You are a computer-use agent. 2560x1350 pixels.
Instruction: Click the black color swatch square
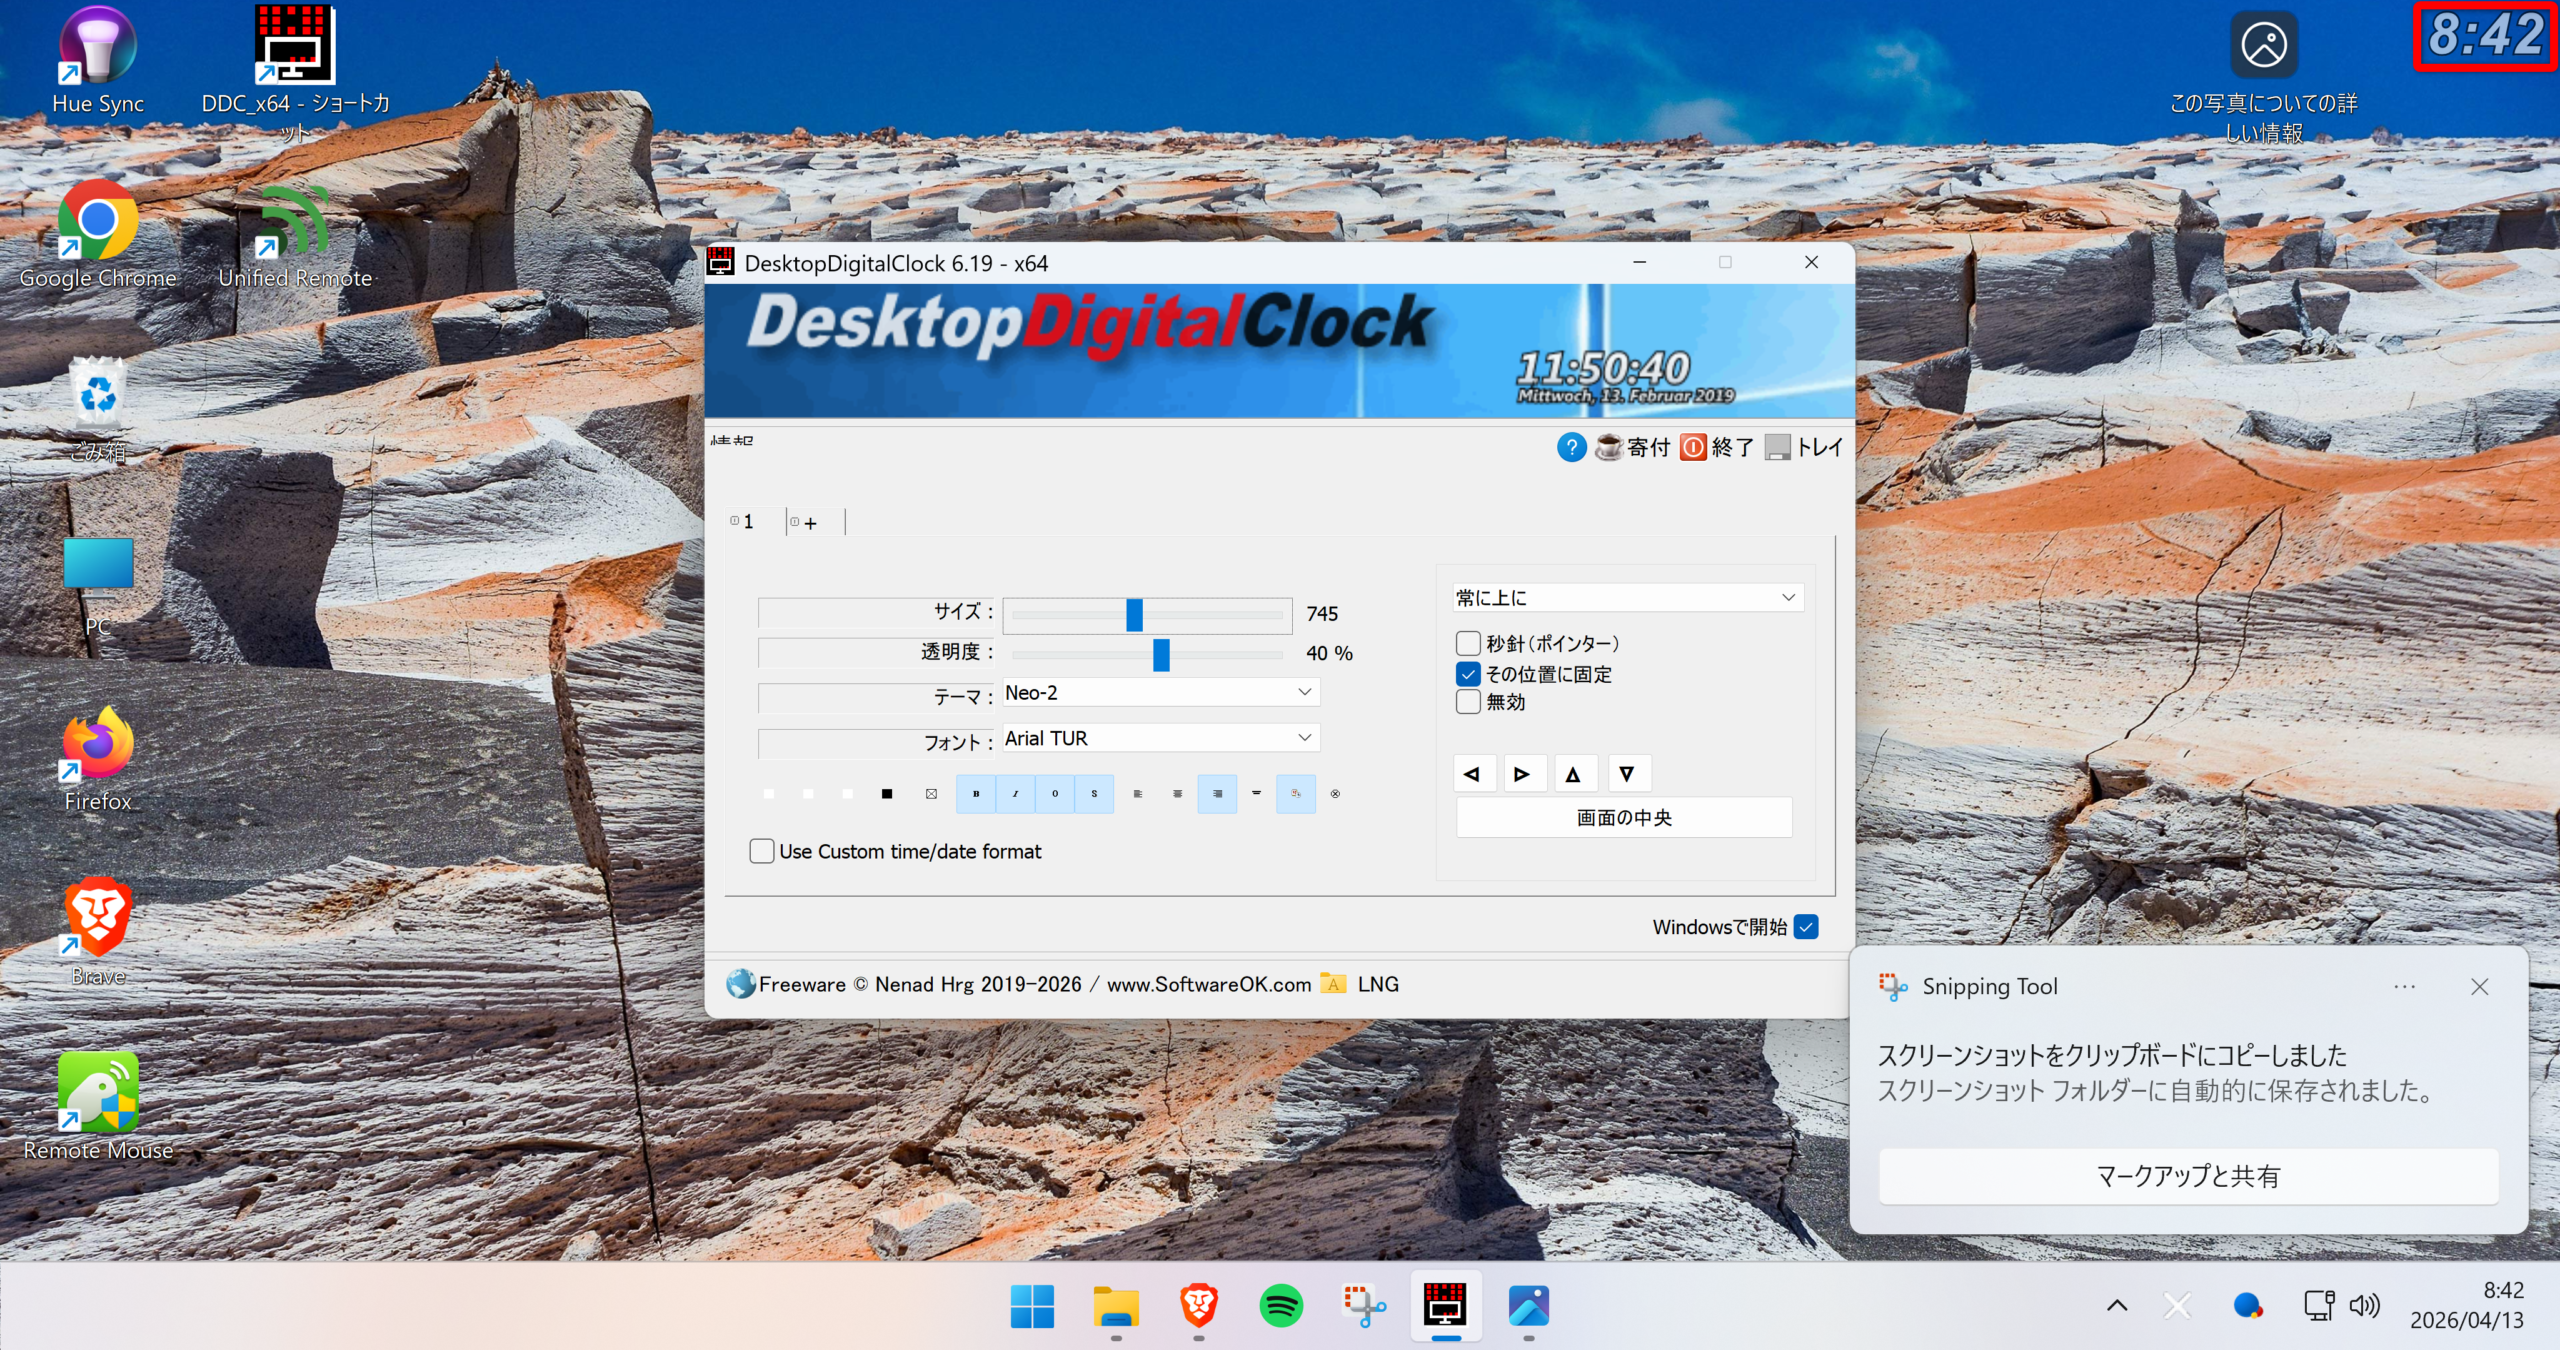pos(887,794)
